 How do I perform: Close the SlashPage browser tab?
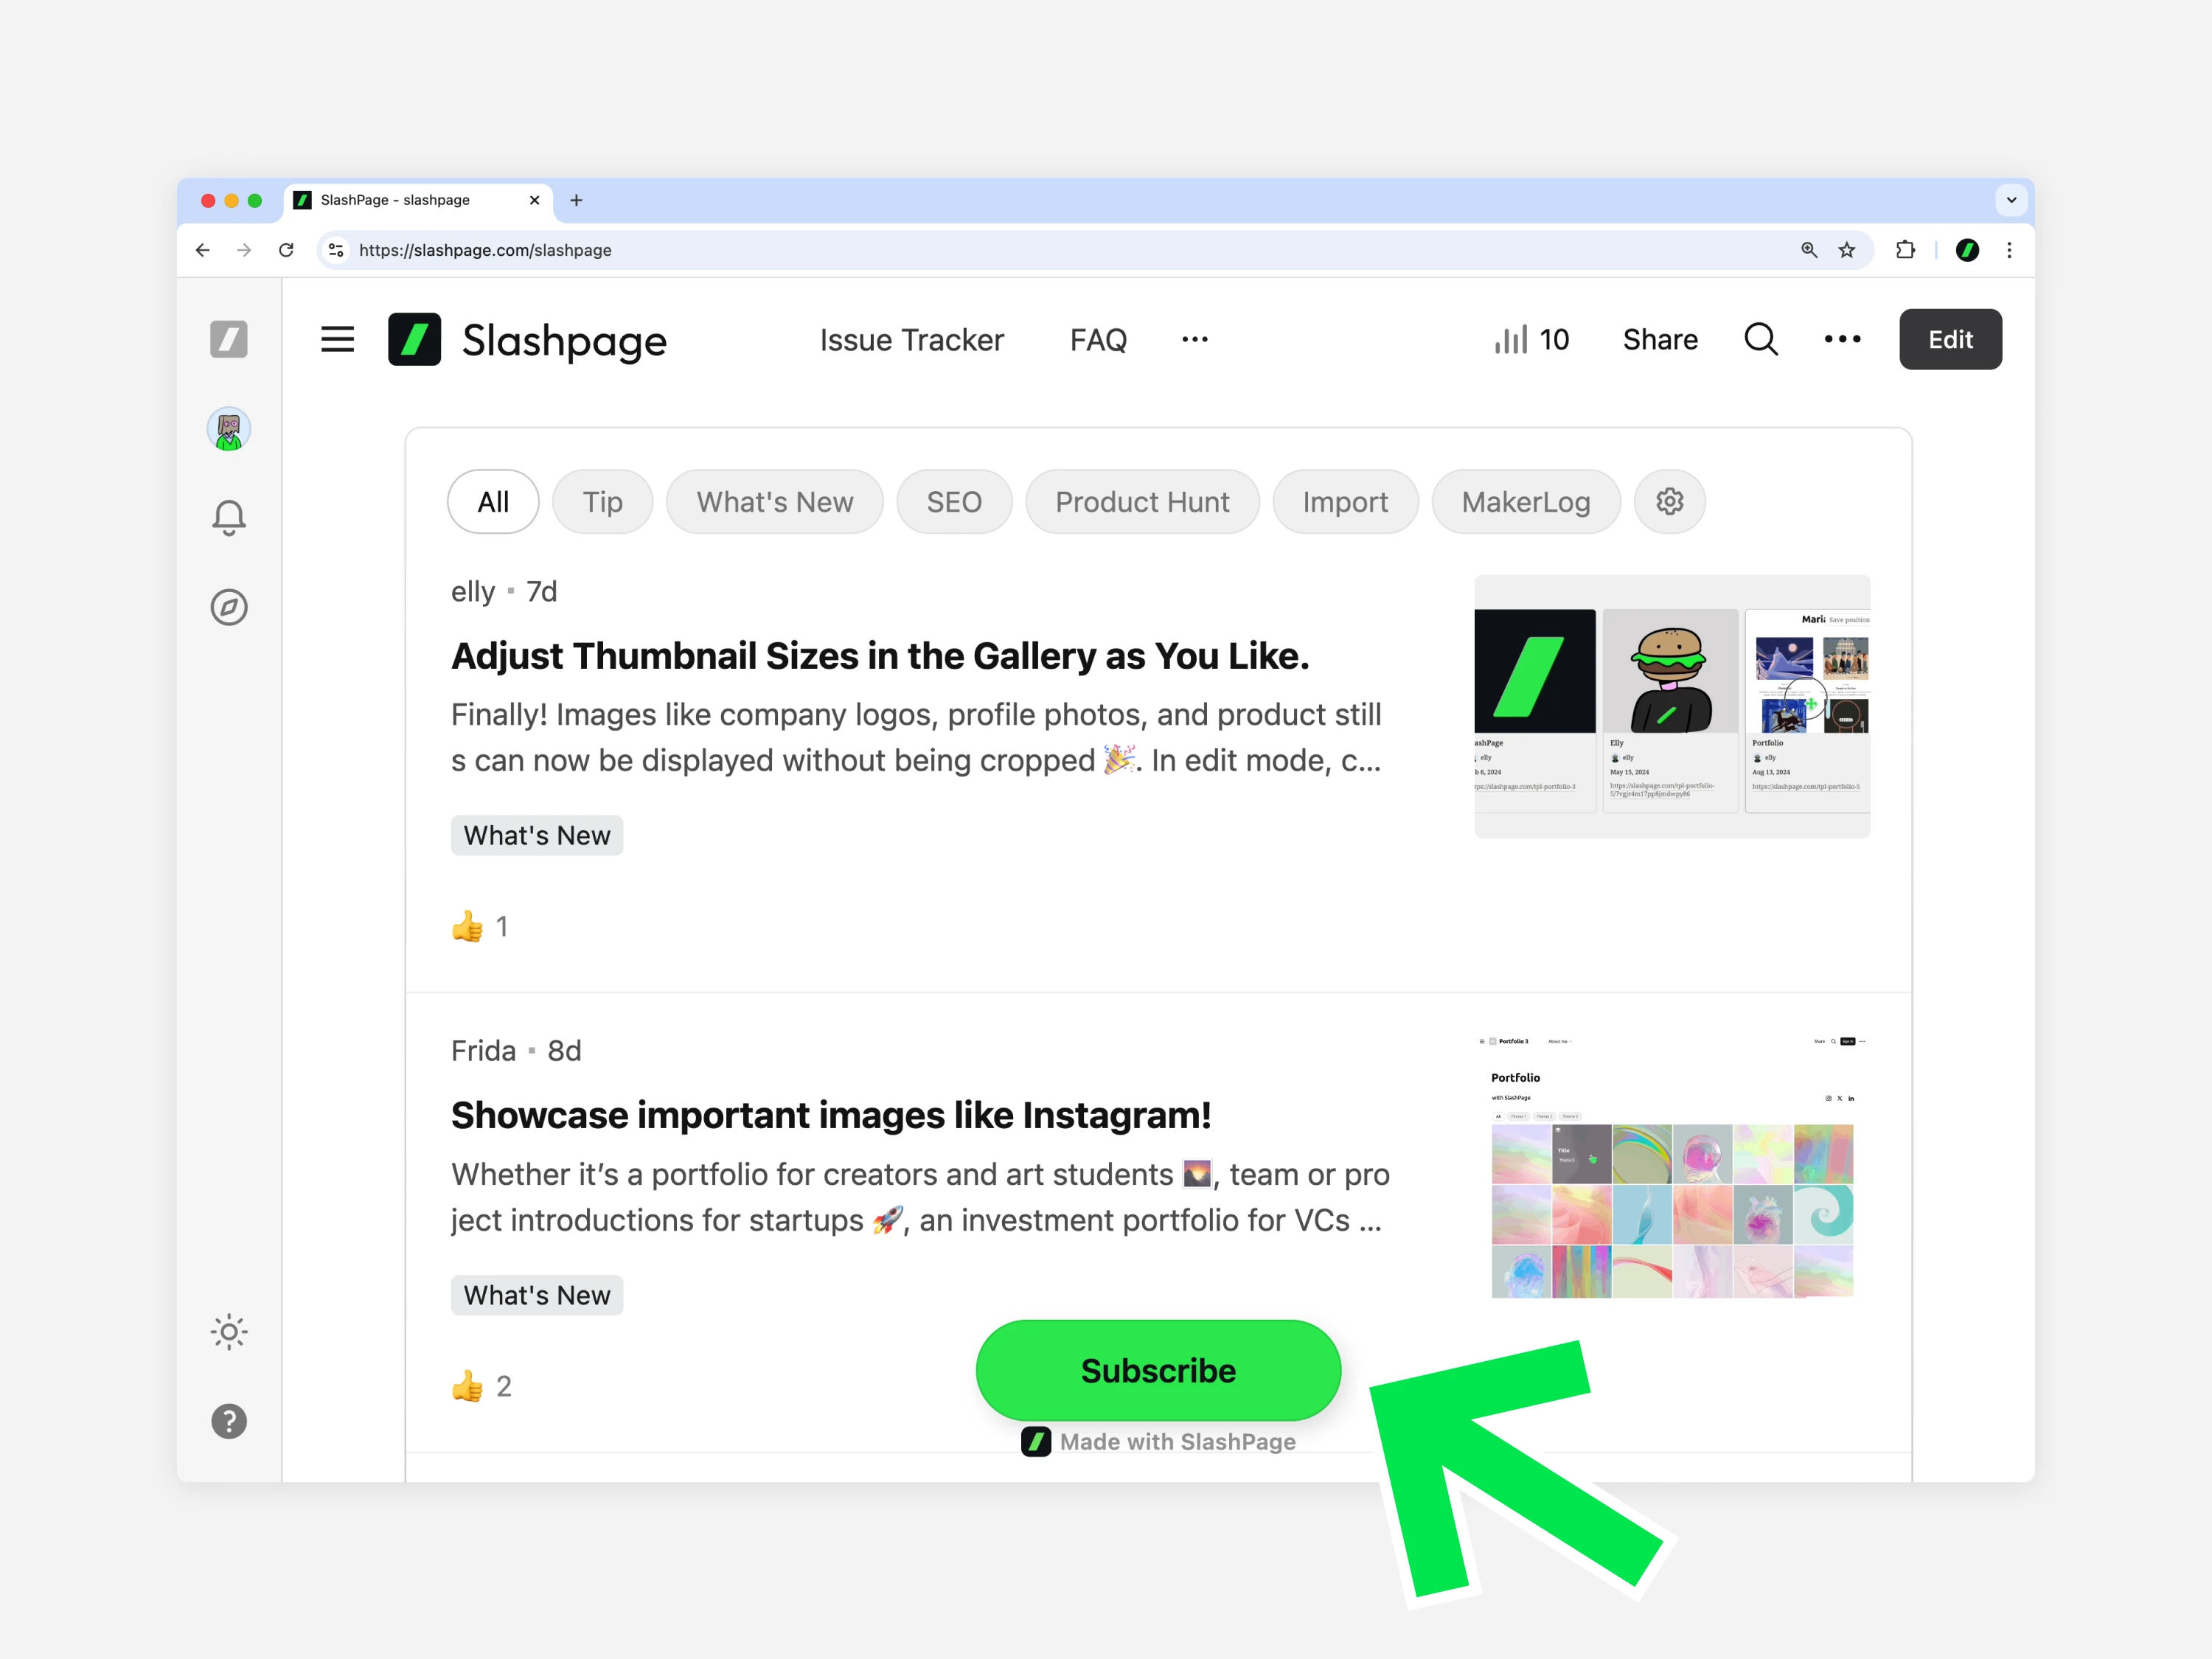534,200
